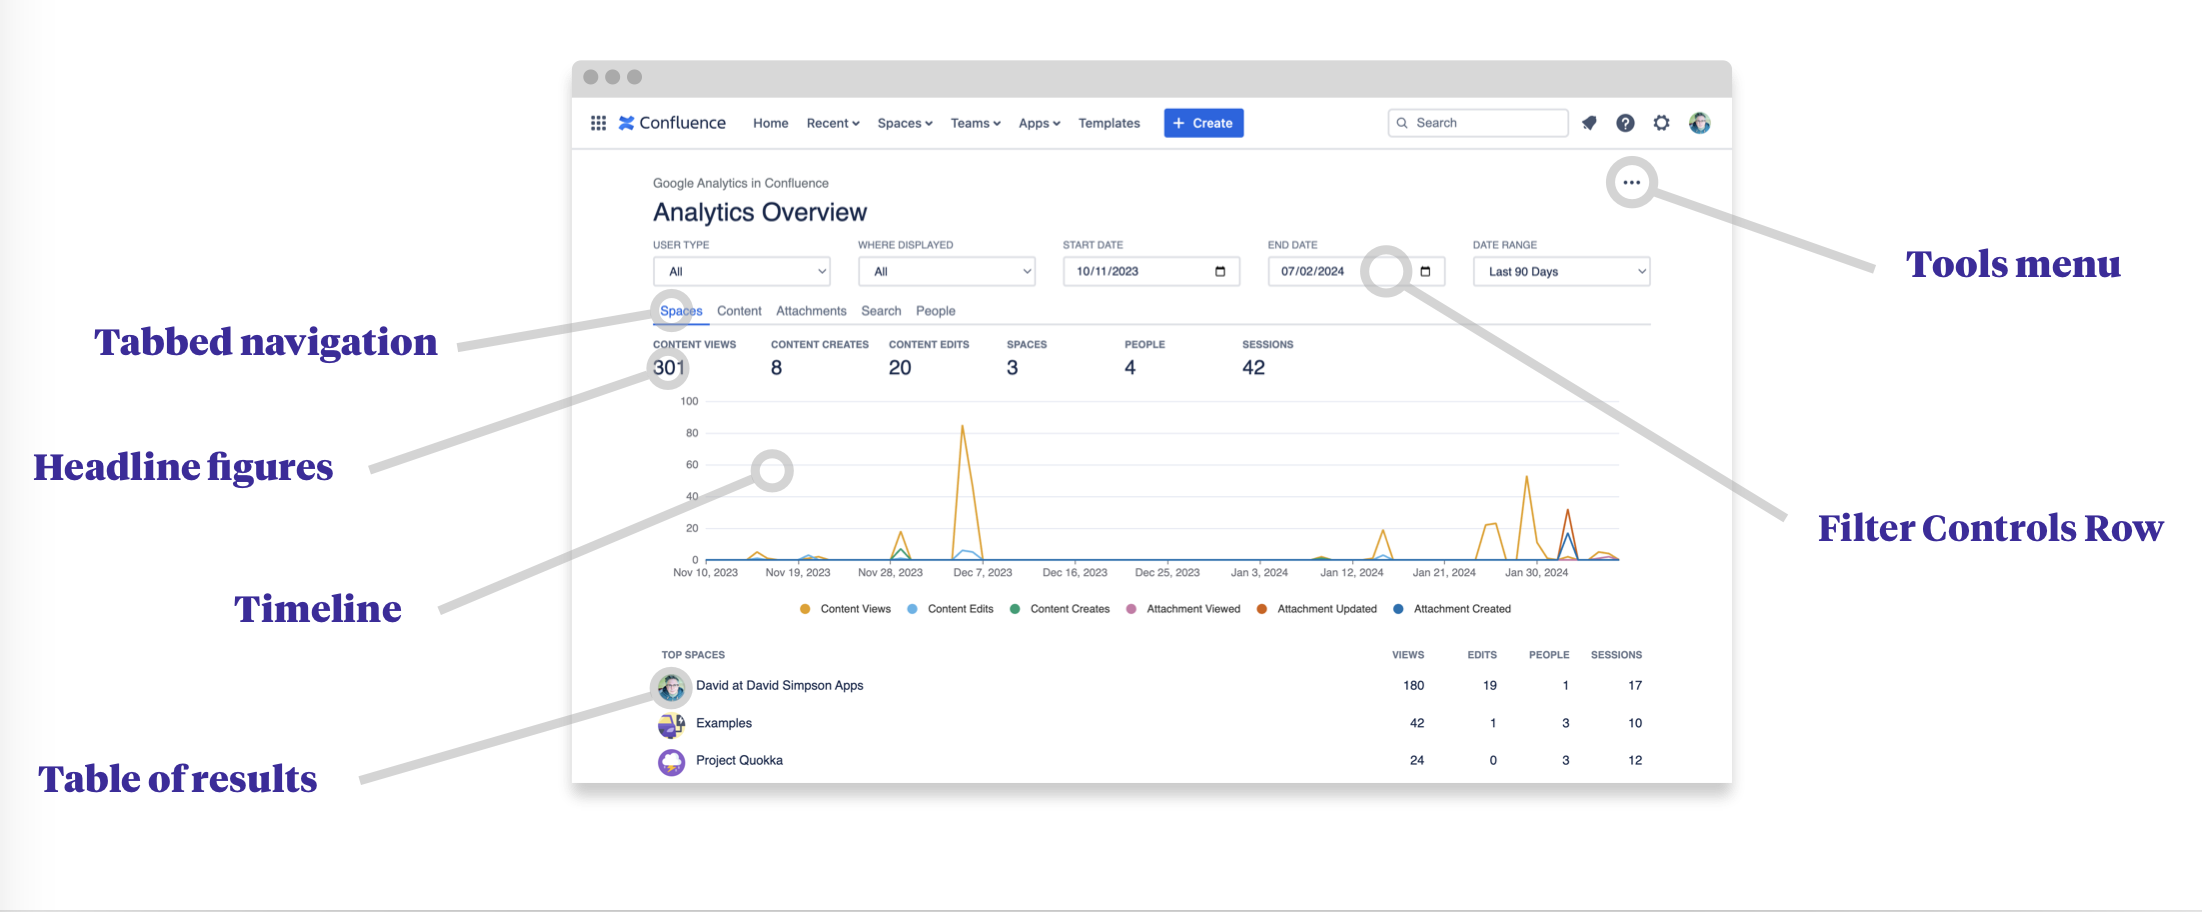Open the user profile avatar

(x=1699, y=123)
